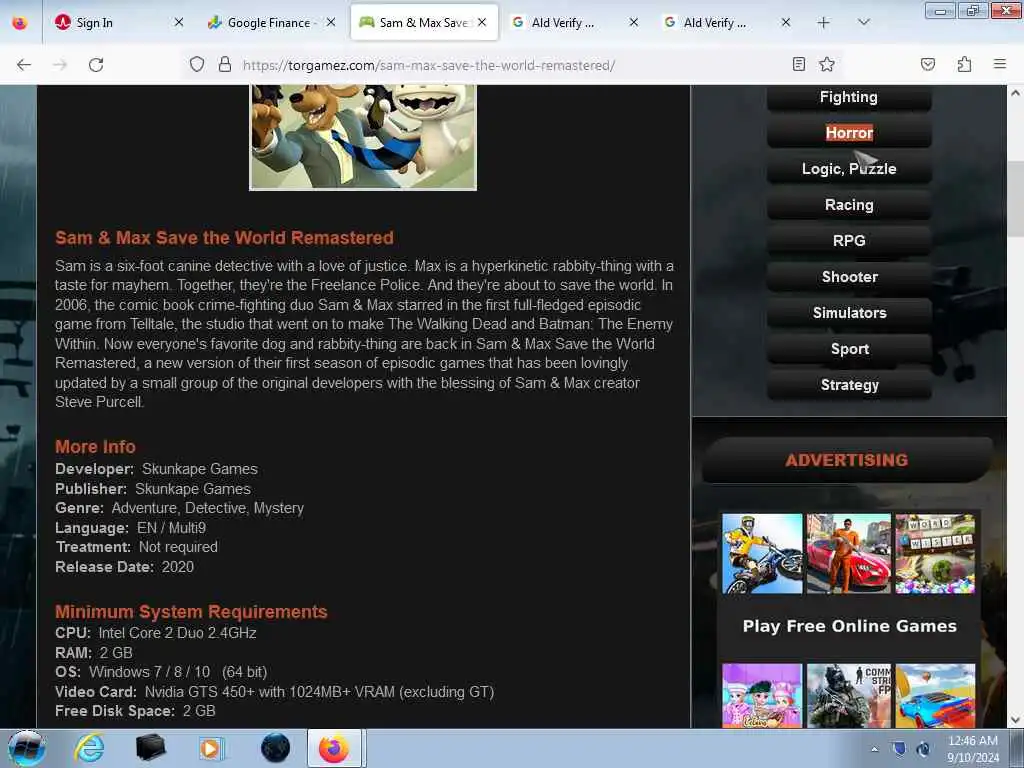Open the Horror category

click(849, 133)
